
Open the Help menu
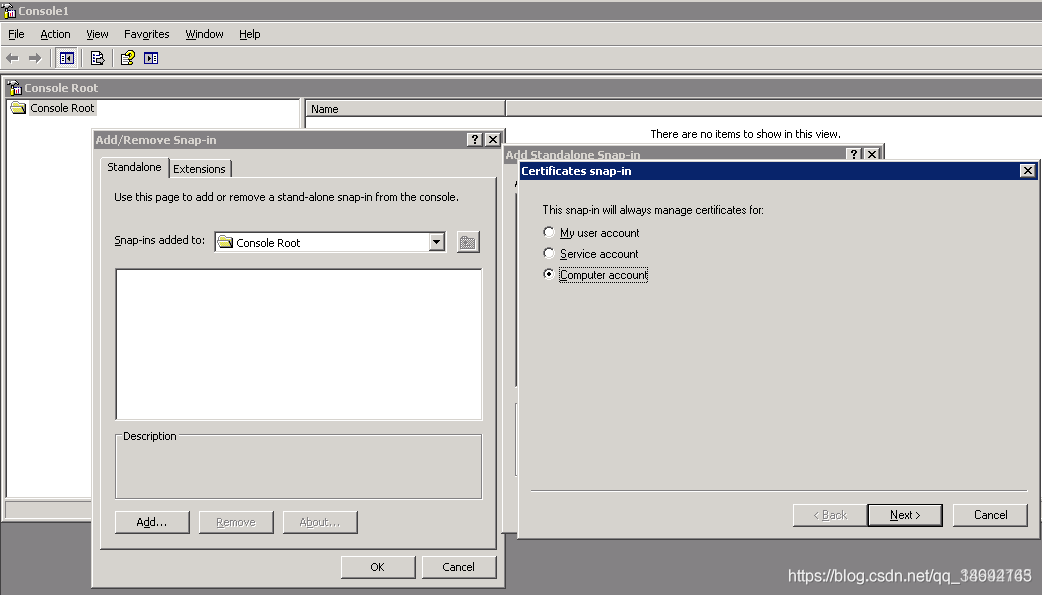tap(250, 34)
